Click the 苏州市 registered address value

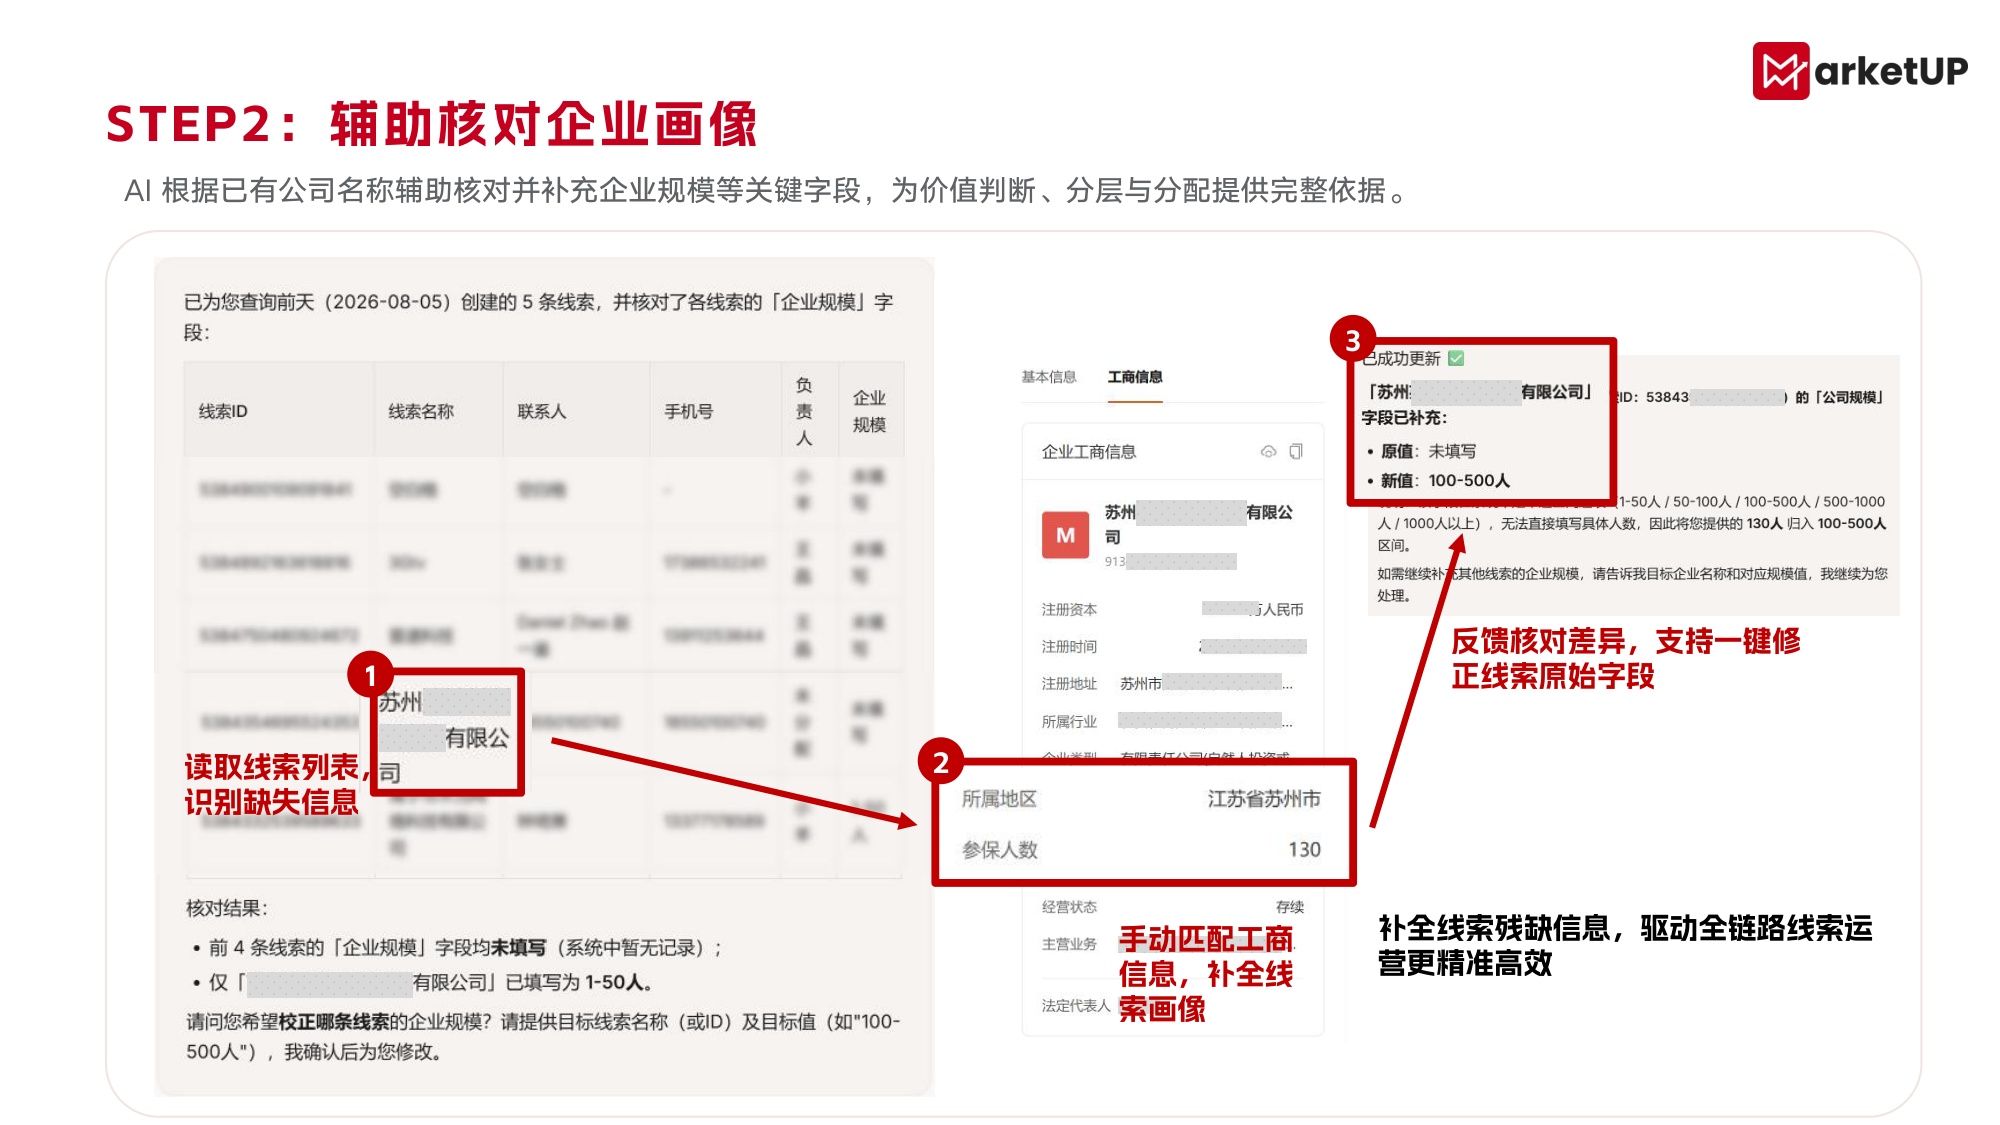[1206, 684]
